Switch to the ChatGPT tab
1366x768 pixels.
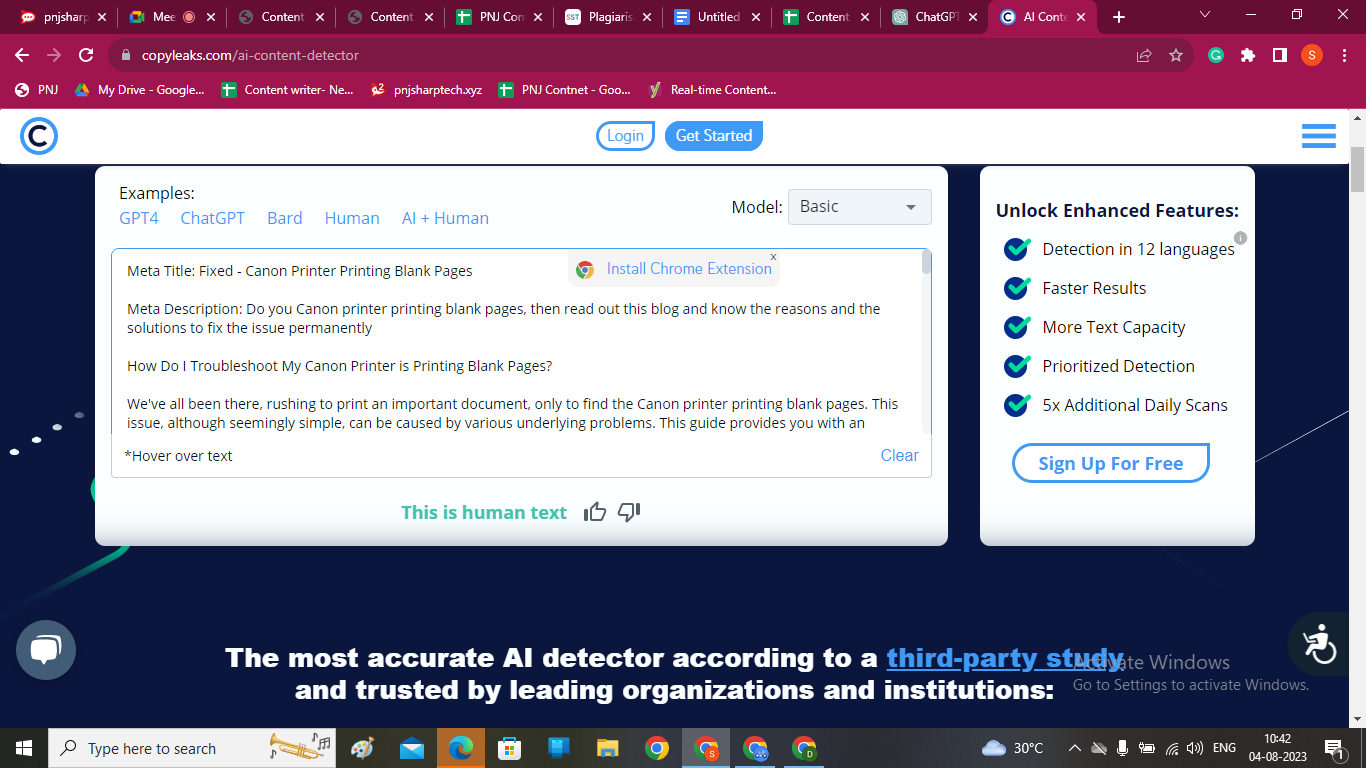(x=935, y=17)
